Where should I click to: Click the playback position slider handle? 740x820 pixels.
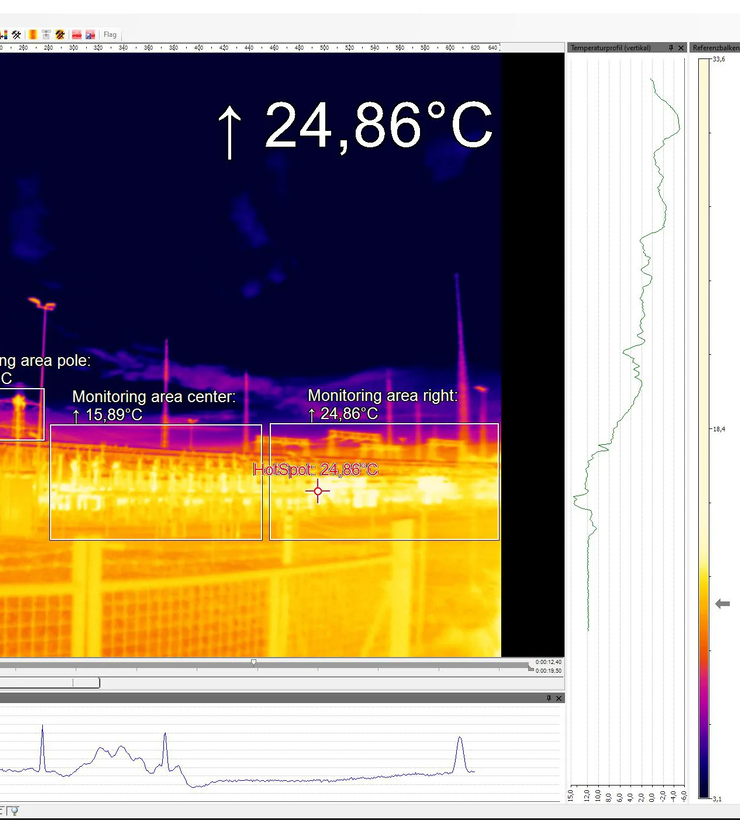254,662
